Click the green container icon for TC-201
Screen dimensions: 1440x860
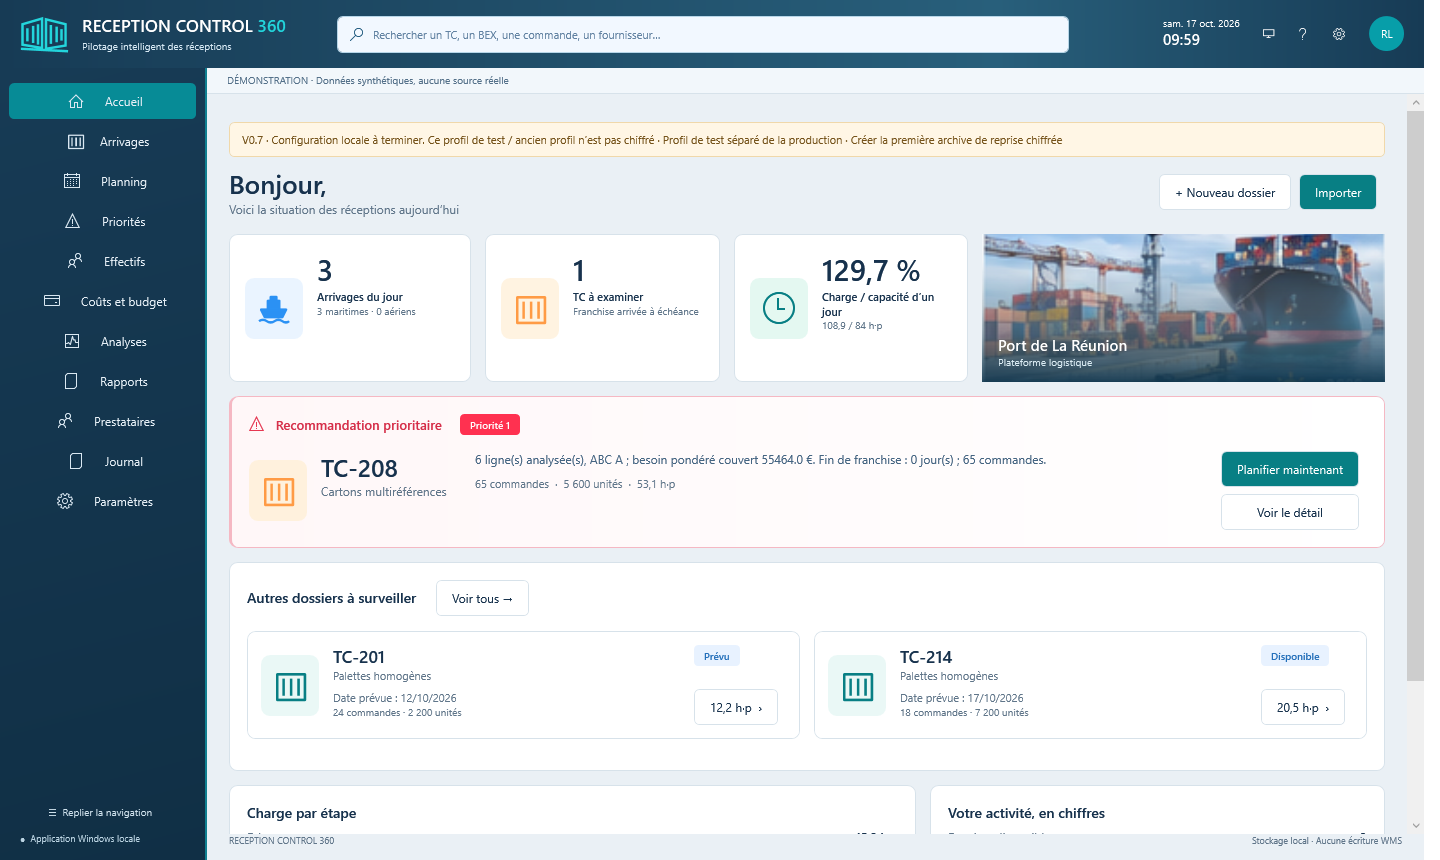point(290,686)
